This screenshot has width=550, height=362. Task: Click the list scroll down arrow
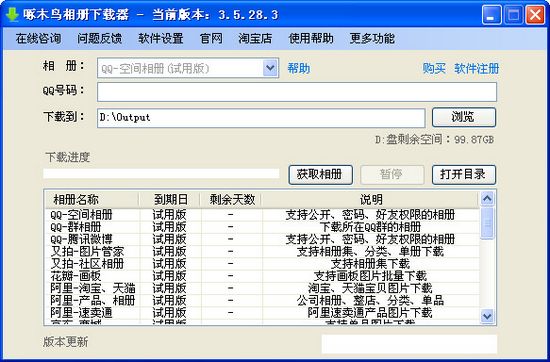coord(487,316)
